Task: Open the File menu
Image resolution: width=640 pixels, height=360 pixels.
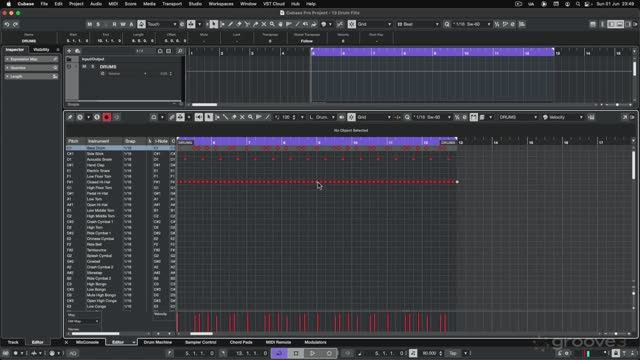Action: point(44,4)
